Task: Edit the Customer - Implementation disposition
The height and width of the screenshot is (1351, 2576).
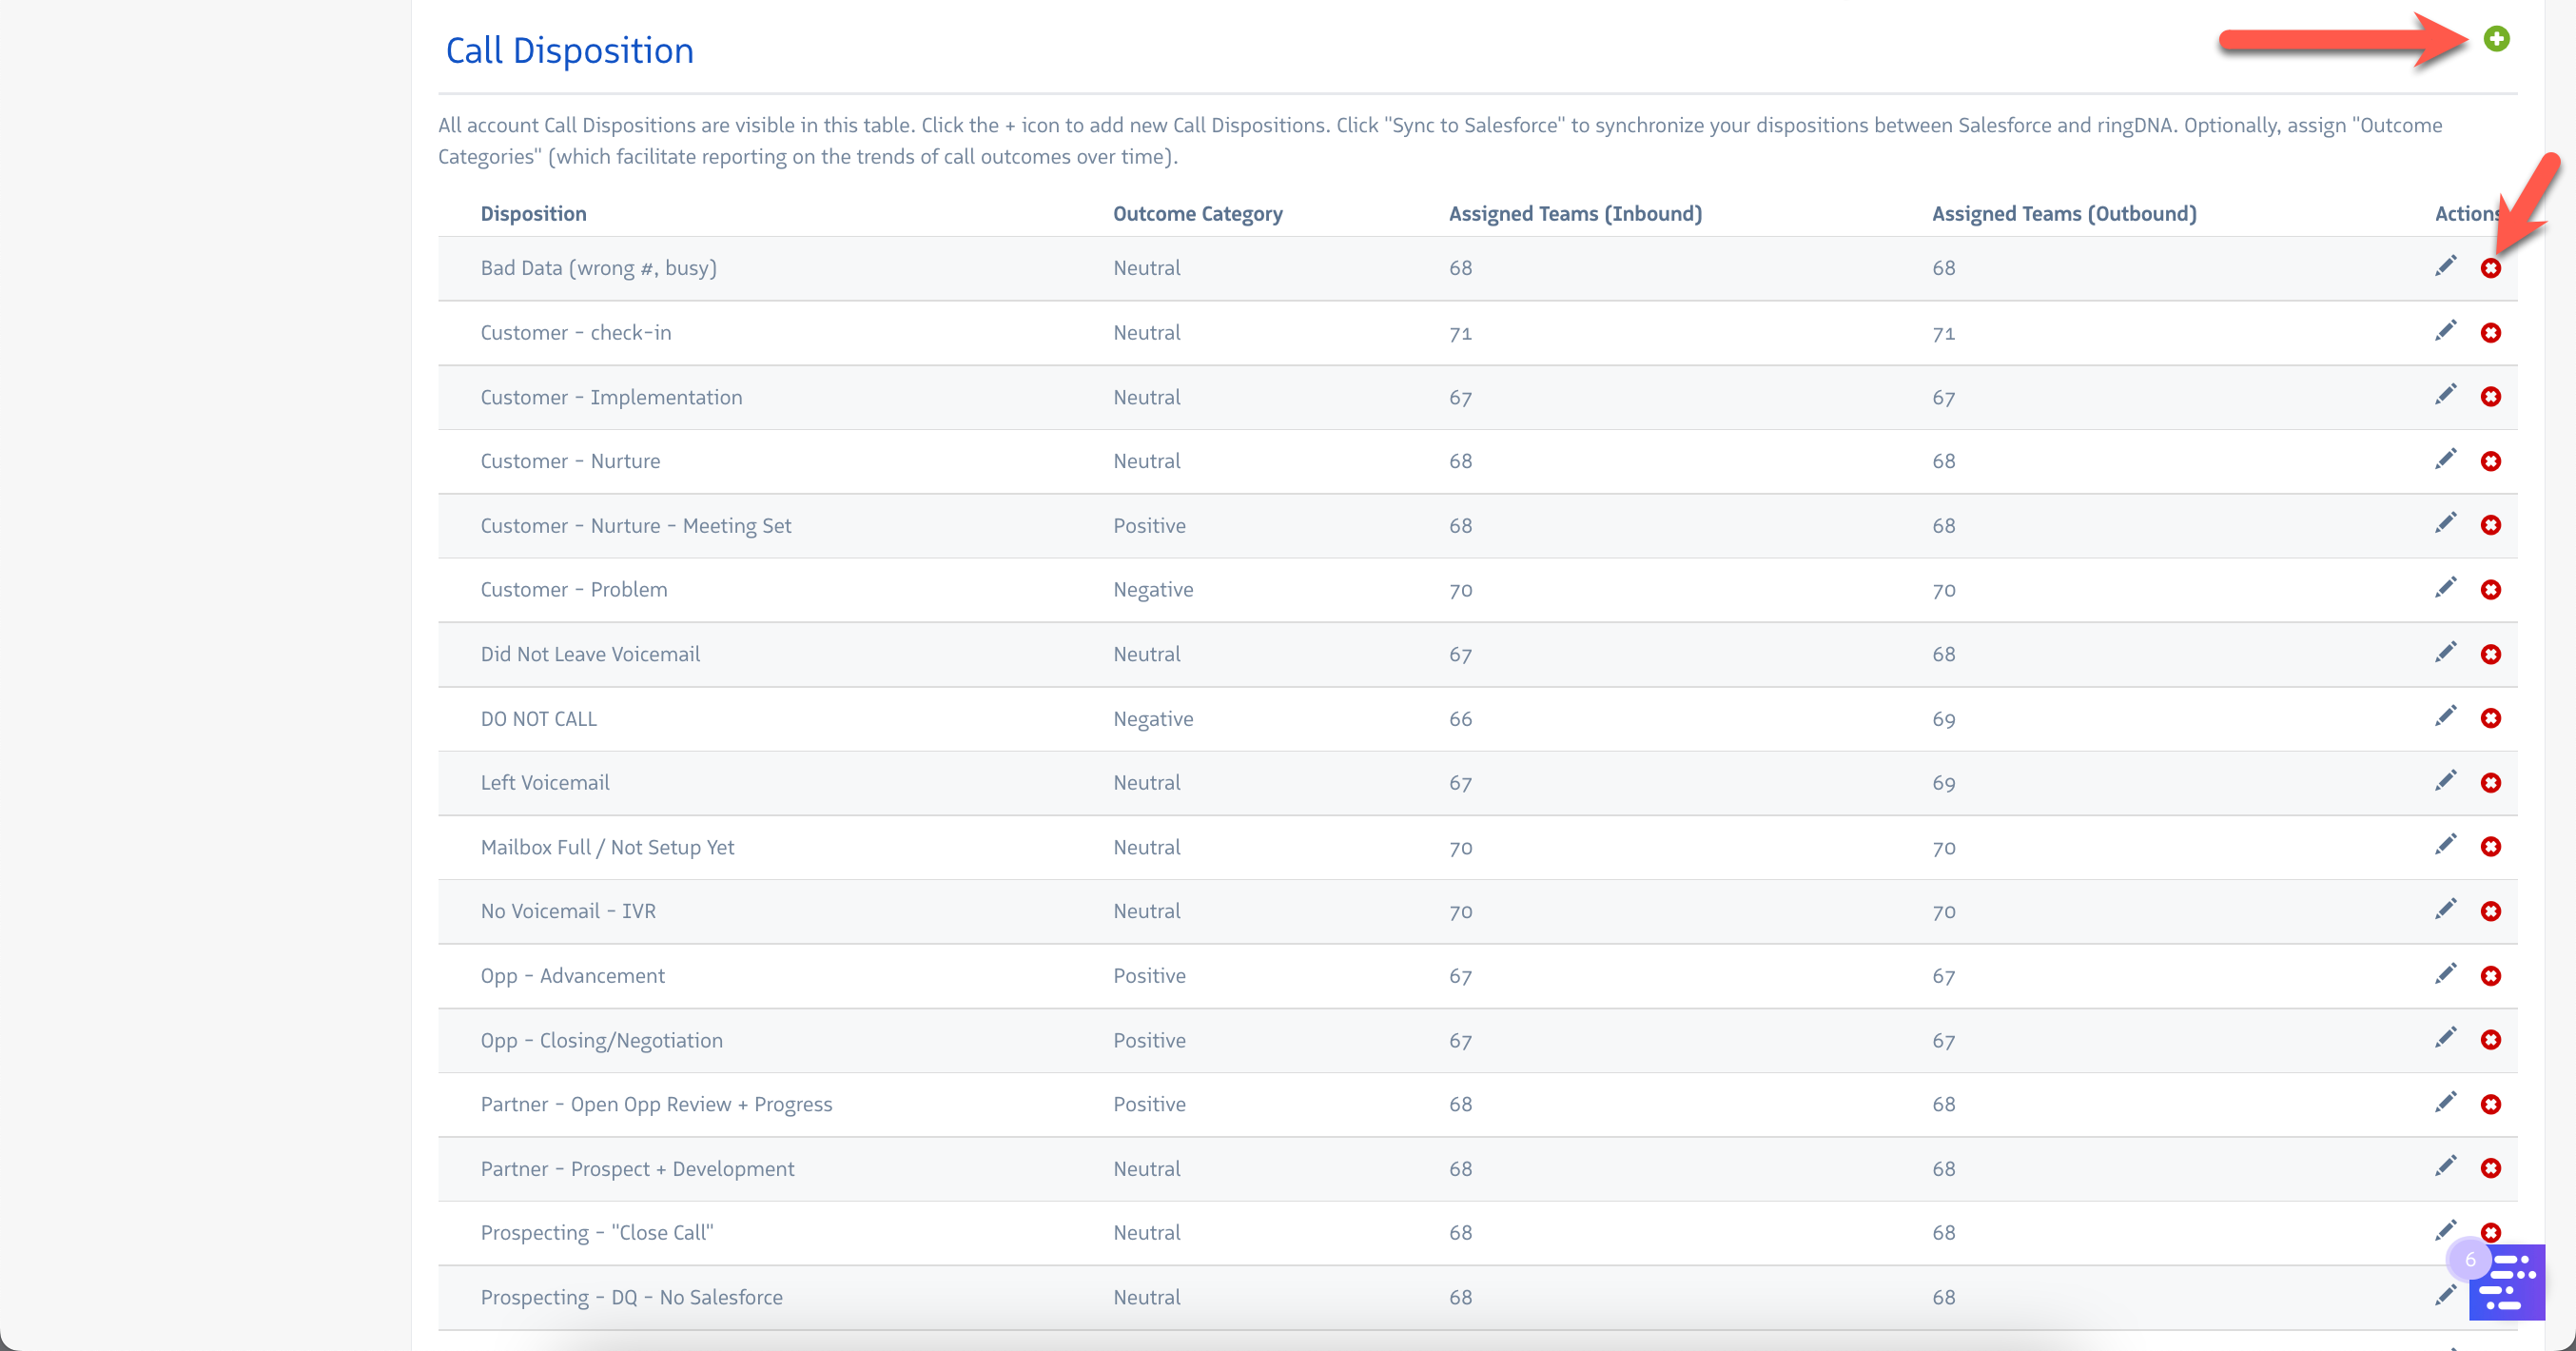Action: coord(2445,395)
